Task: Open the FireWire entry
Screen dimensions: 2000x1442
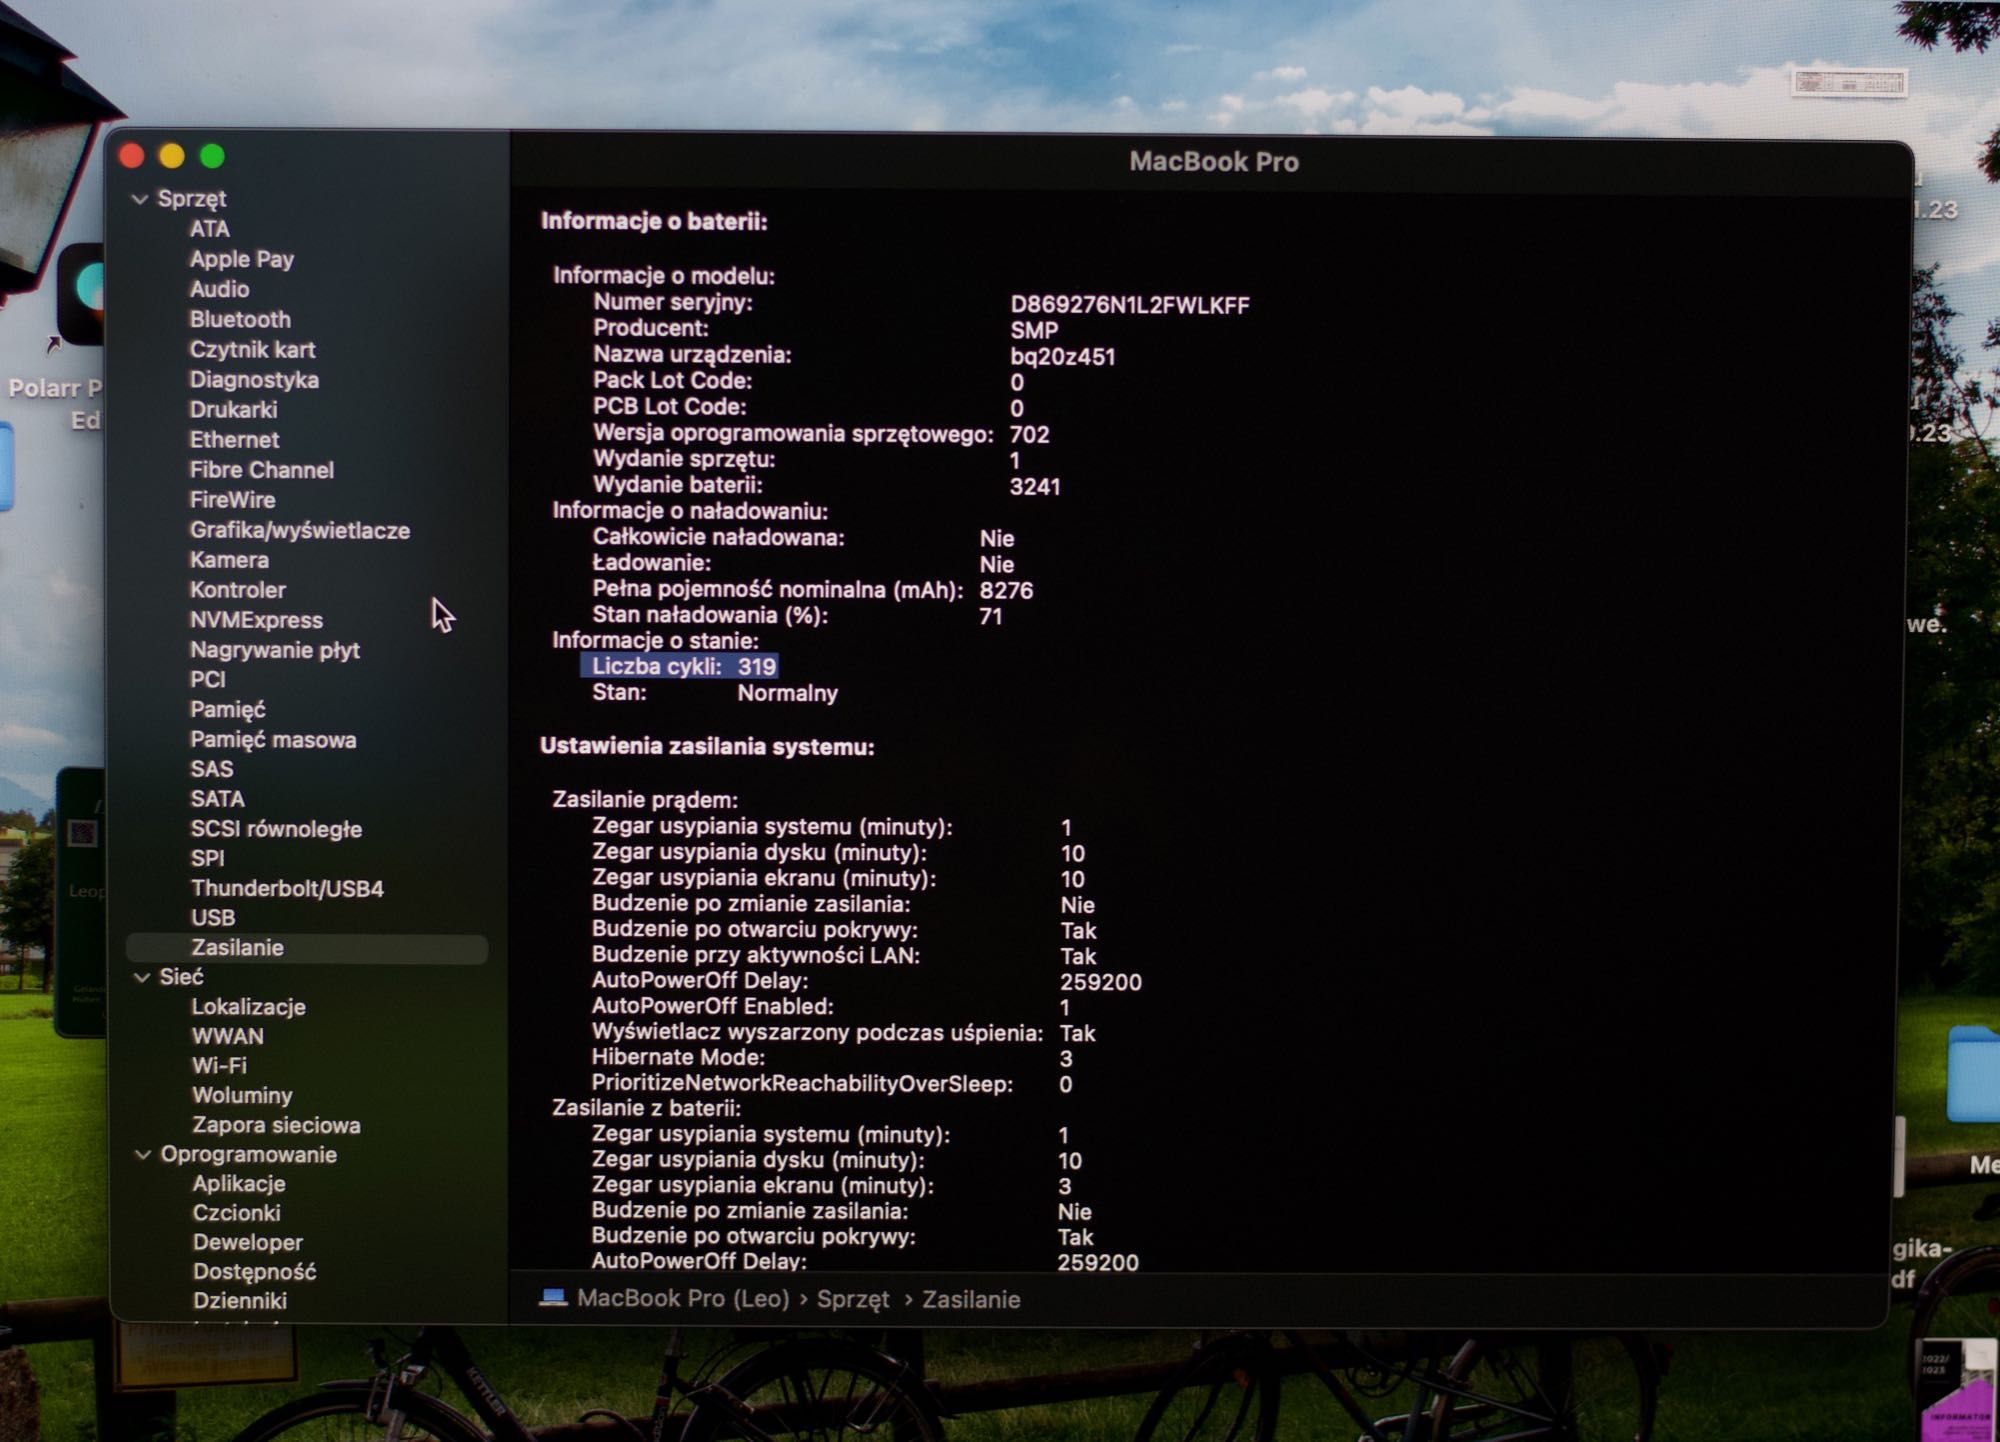Action: (232, 500)
